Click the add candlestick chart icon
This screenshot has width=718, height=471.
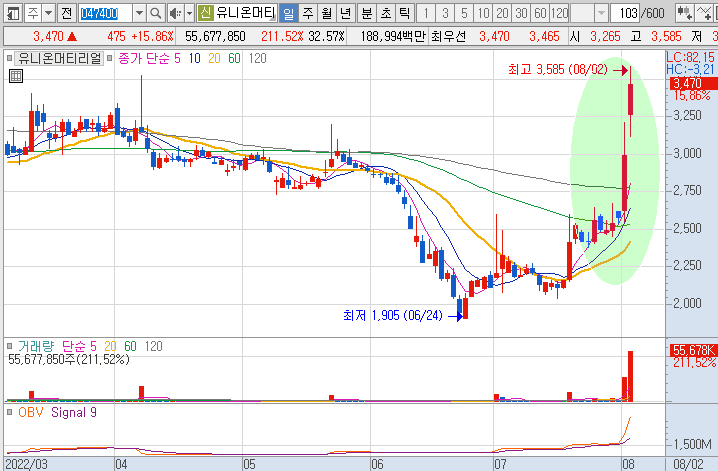685,13
